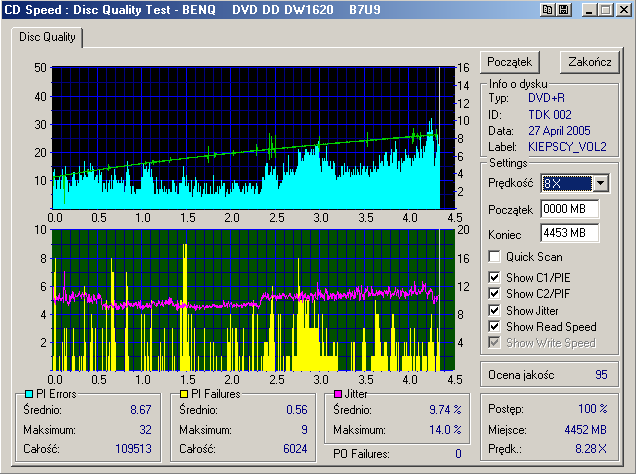Maximize the CD Speed window

[606, 10]
